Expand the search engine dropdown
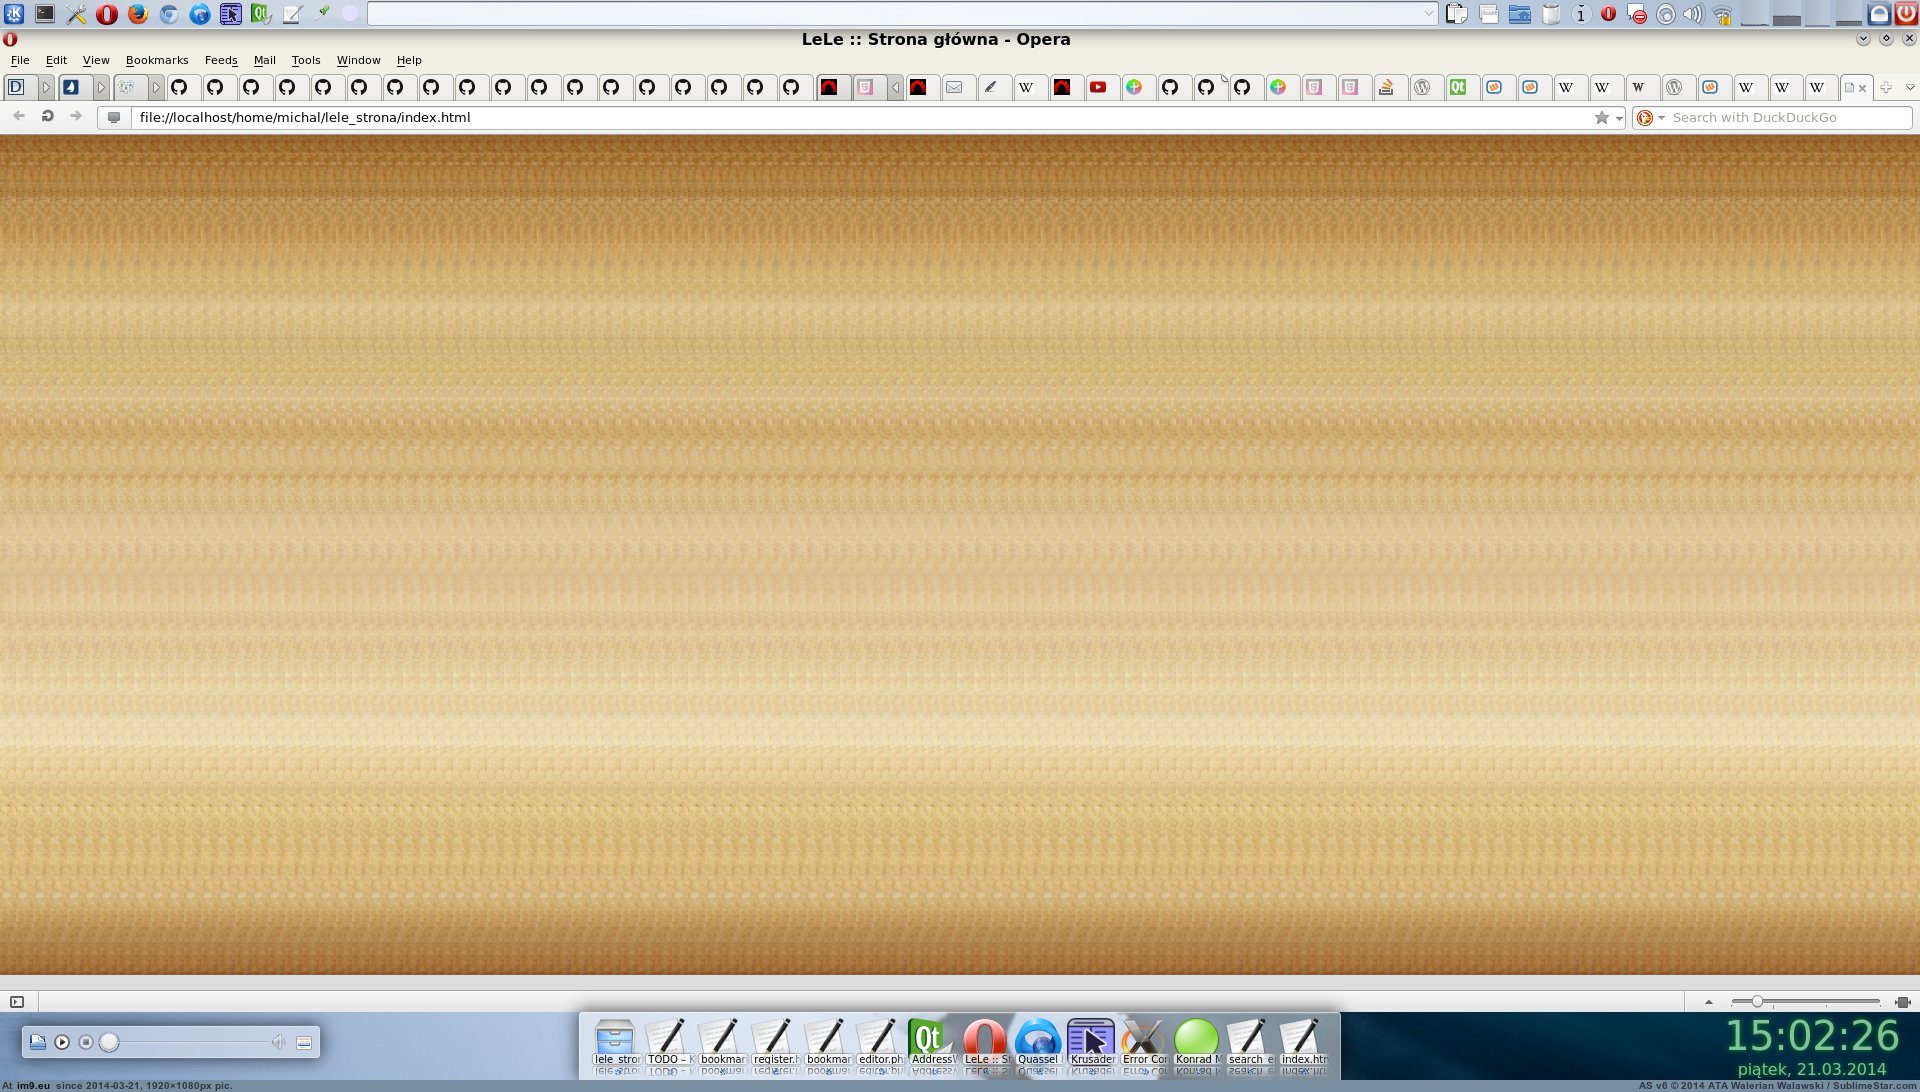The width and height of the screenshot is (1920, 1092). tap(1662, 118)
